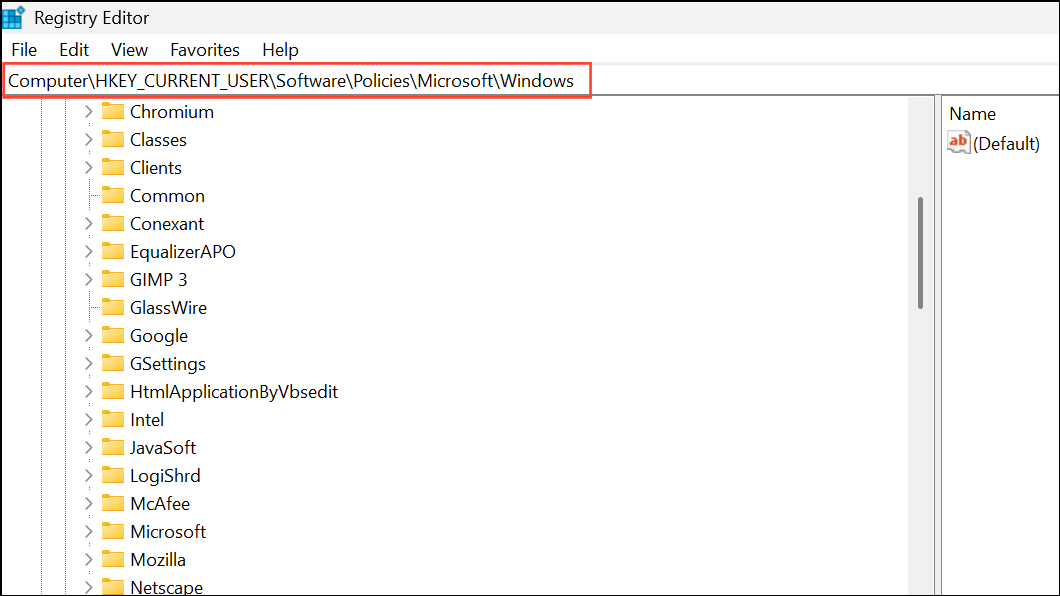Click the Name column header
The width and height of the screenshot is (1060, 596).
pos(972,114)
